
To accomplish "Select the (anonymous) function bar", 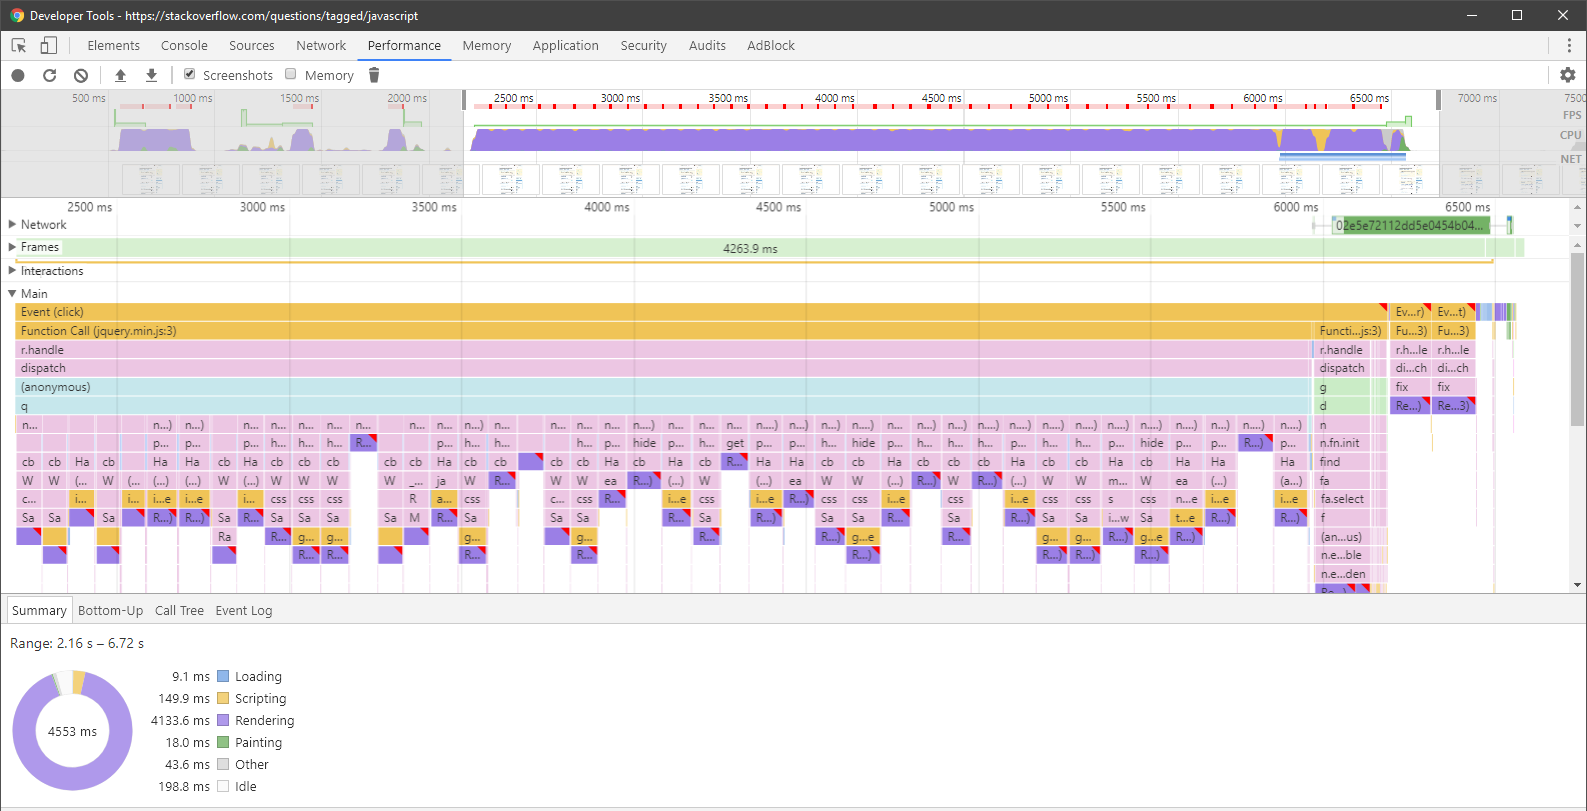I will point(663,387).
